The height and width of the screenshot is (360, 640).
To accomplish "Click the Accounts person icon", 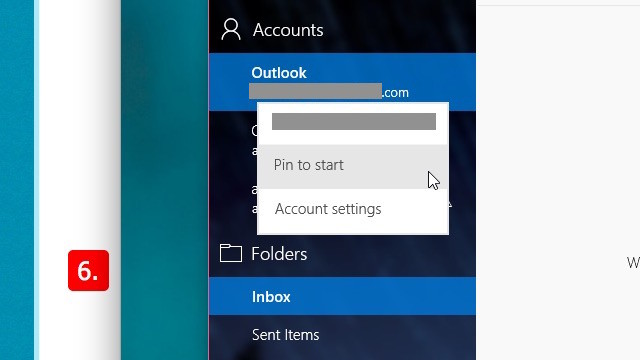I will pyautogui.click(x=231, y=29).
